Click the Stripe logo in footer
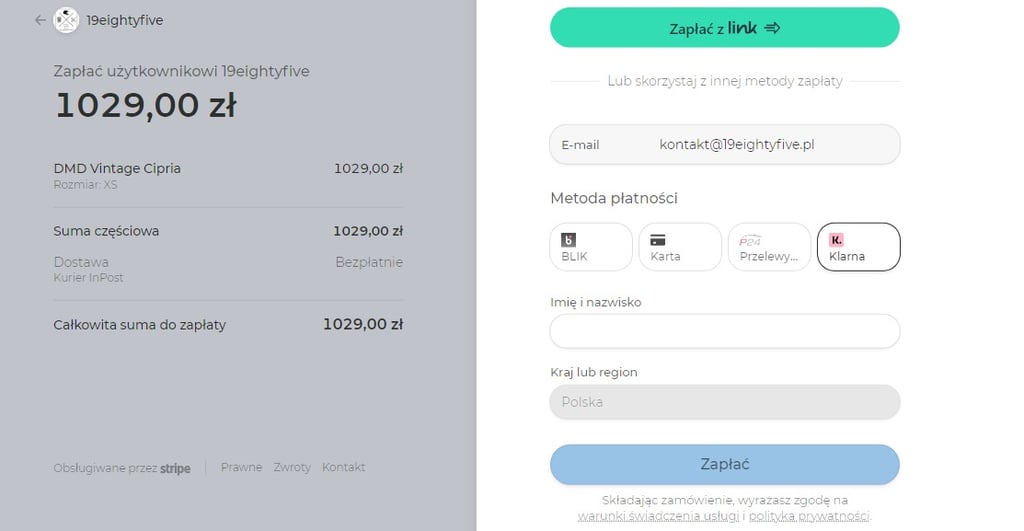Screen dimensions: 1024x531 (175, 468)
